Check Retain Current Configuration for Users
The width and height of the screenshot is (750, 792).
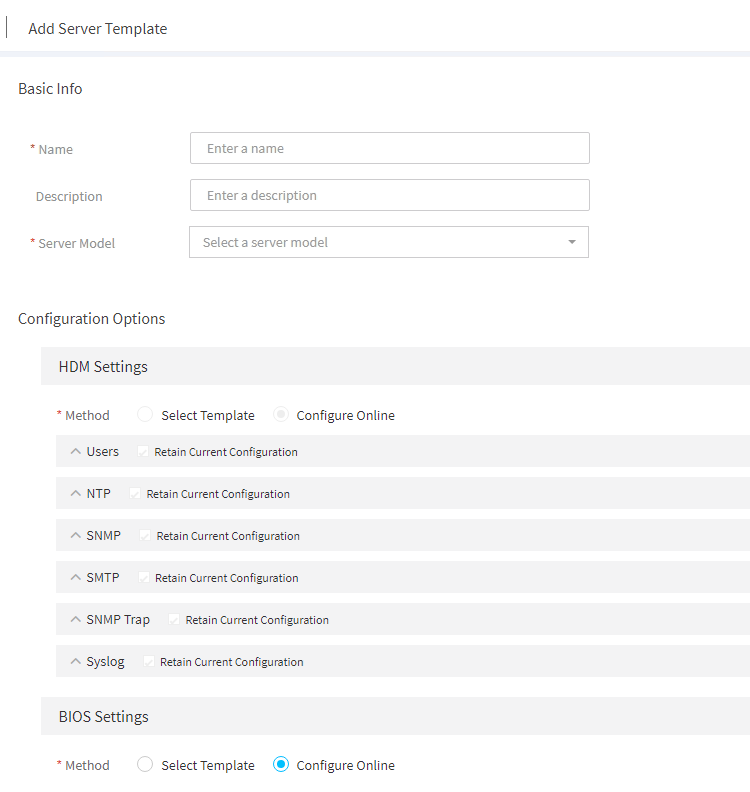tap(143, 452)
